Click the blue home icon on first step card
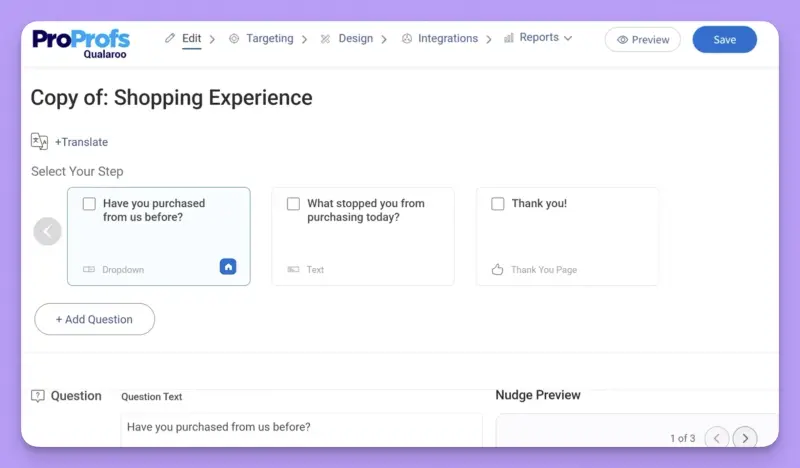This screenshot has height=468, width=800. (x=228, y=266)
